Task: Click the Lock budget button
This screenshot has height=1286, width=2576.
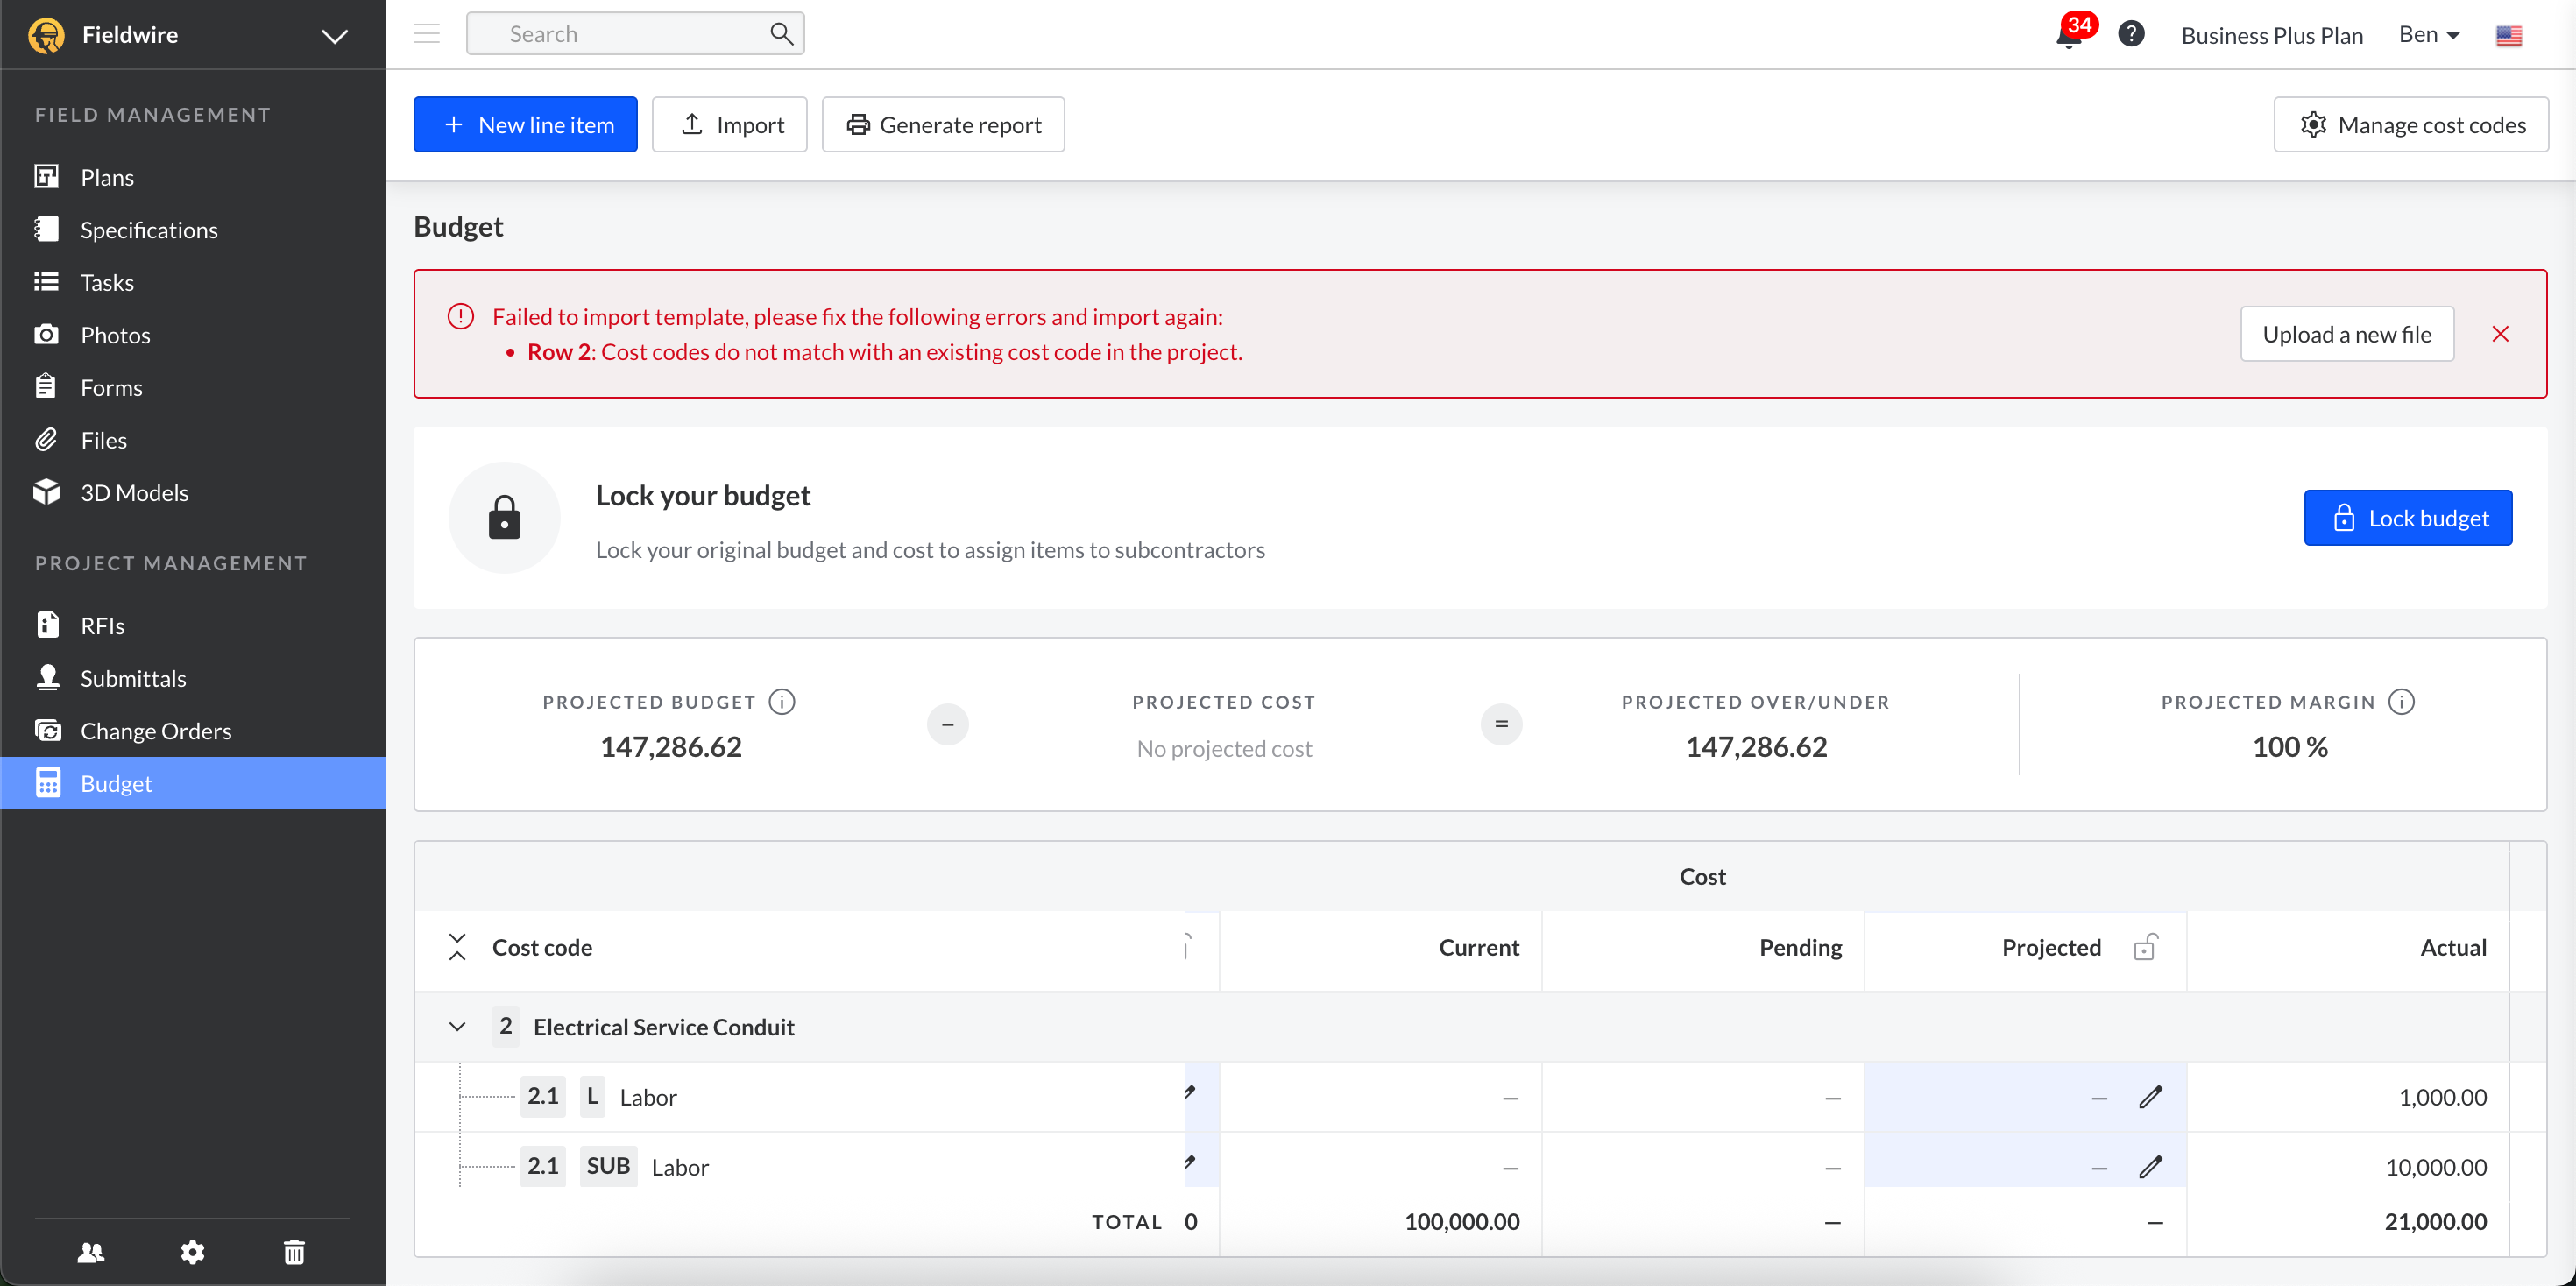Action: click(x=2407, y=518)
